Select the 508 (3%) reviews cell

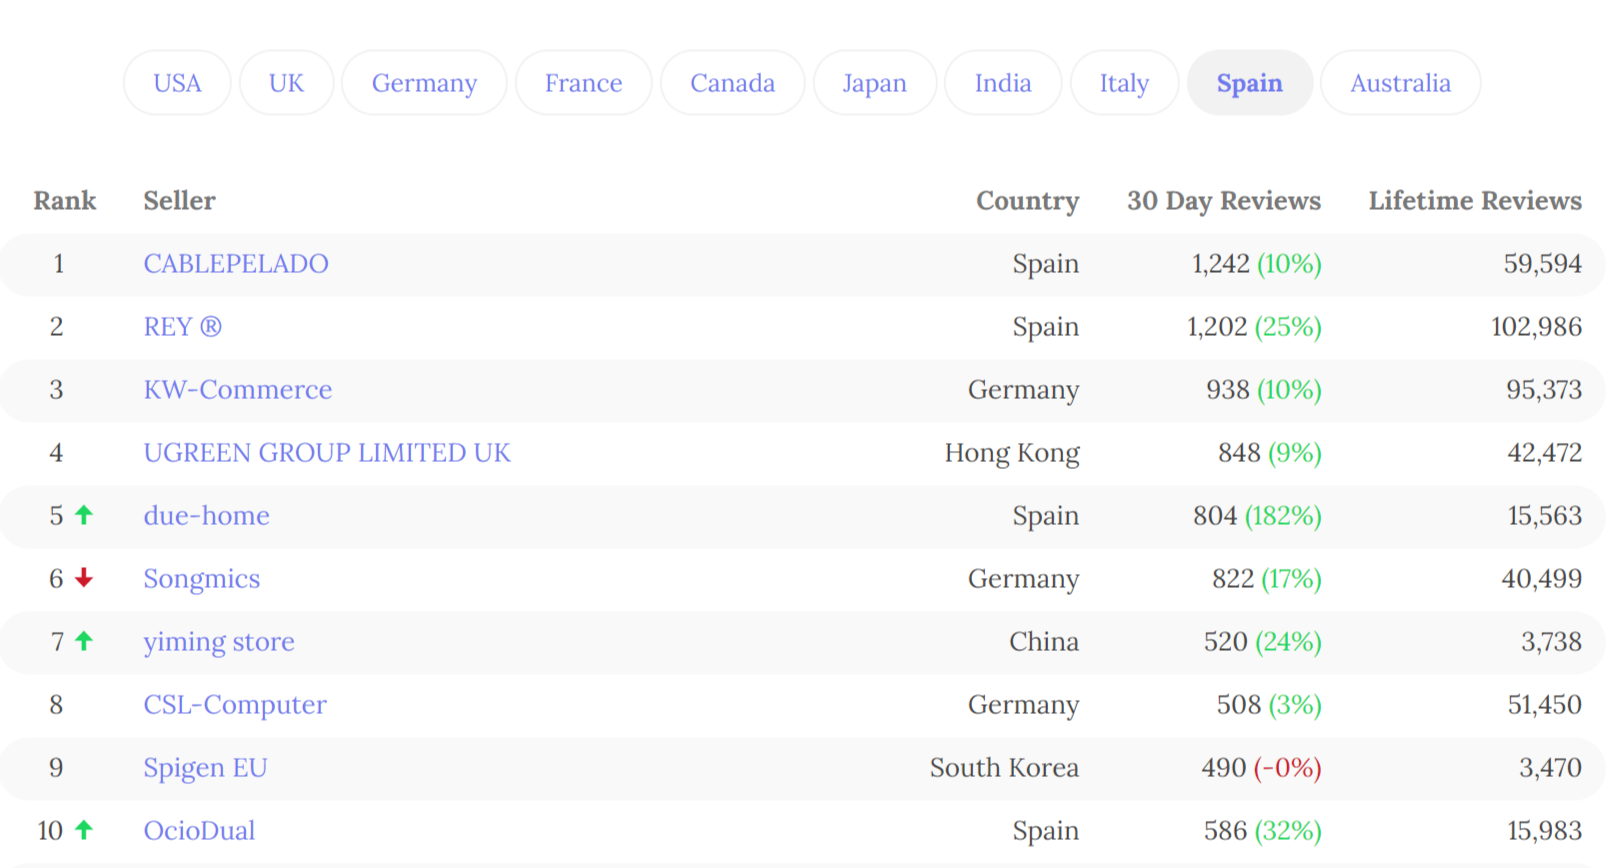(x=1269, y=705)
